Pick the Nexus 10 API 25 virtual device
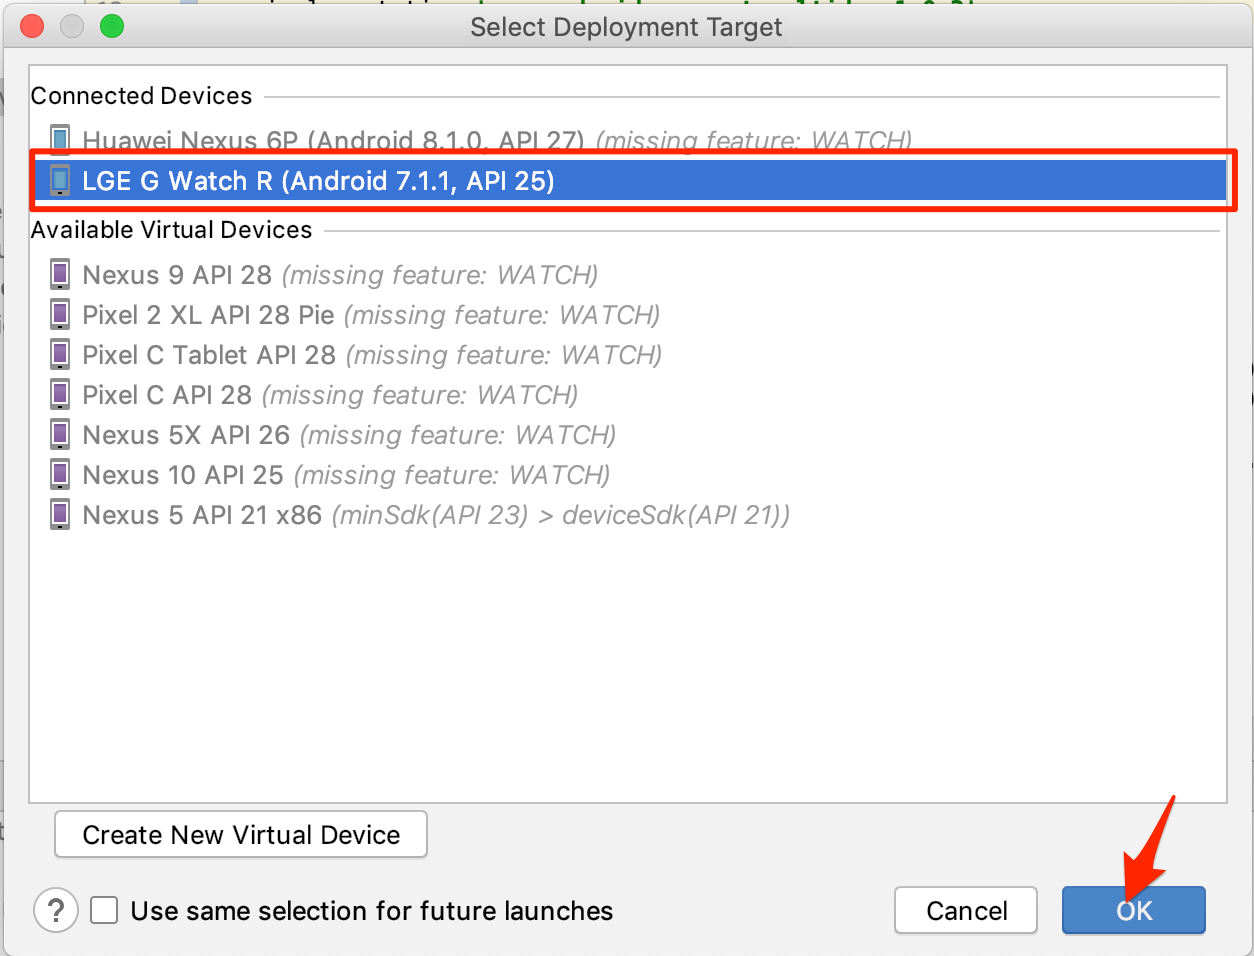The image size is (1254, 956). pyautogui.click(x=183, y=475)
